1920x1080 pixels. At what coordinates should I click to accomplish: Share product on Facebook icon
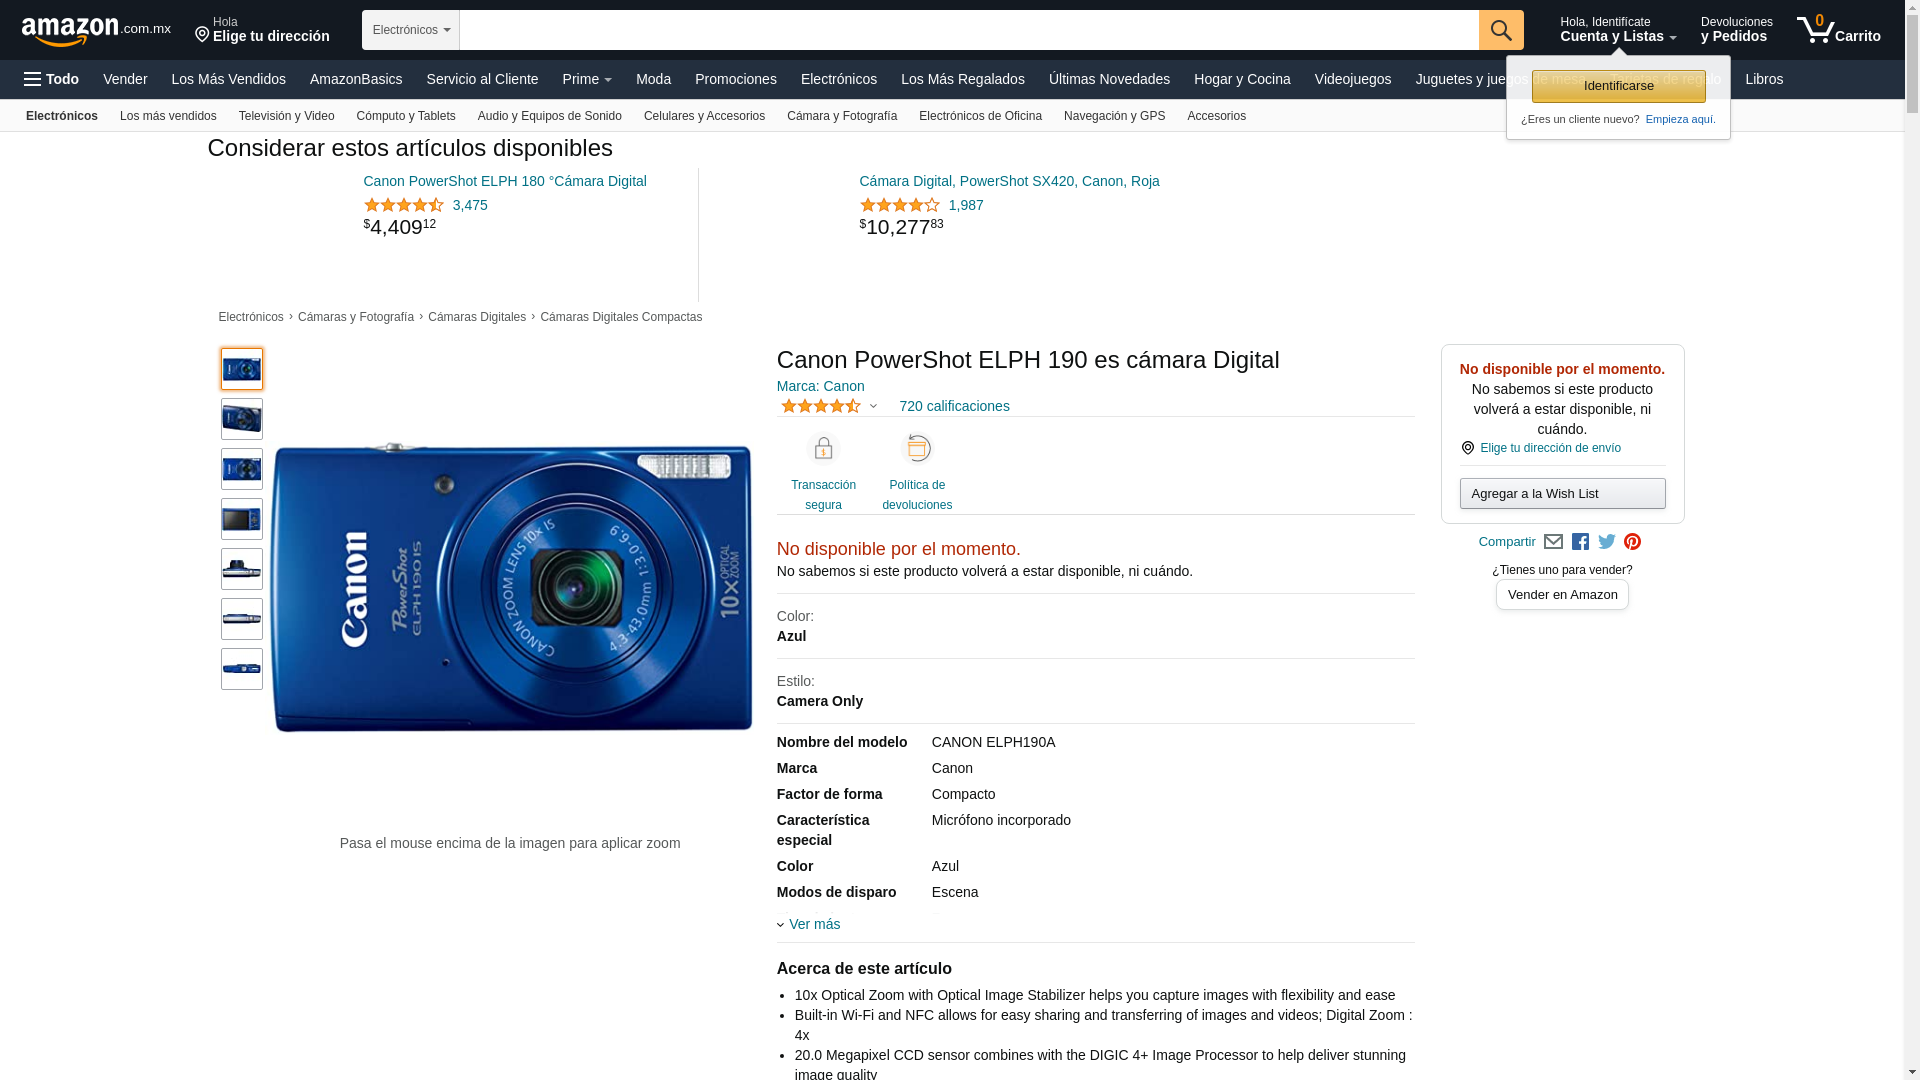click(x=1580, y=542)
